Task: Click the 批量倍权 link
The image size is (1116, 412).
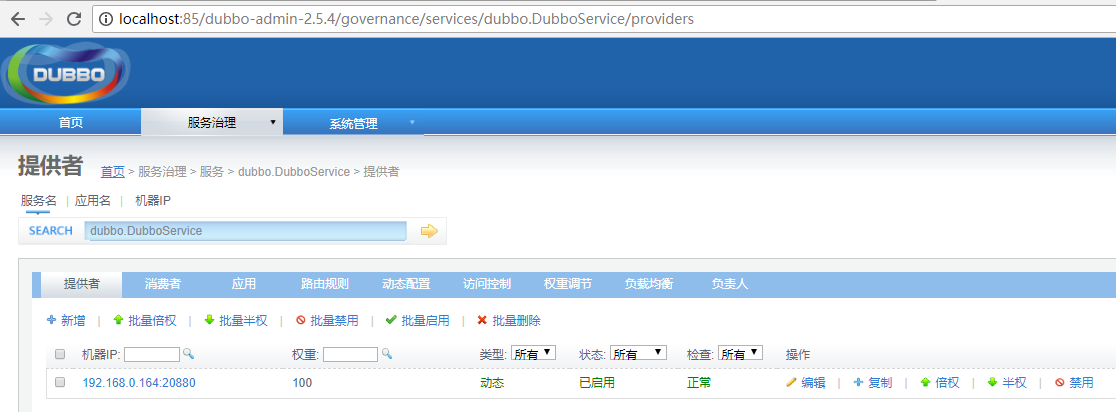Action: pos(152,321)
